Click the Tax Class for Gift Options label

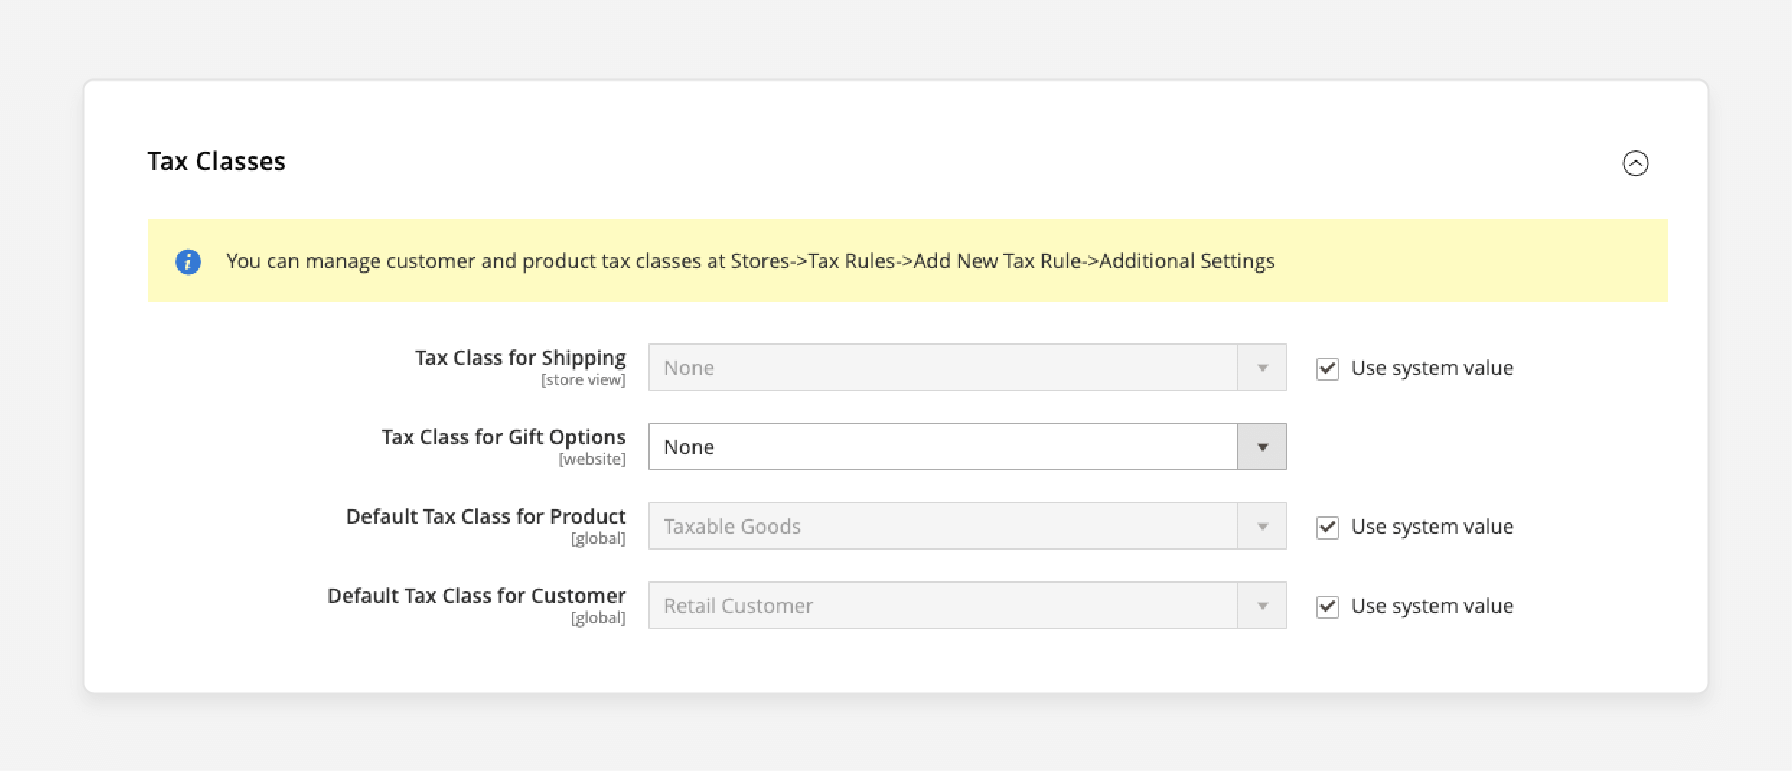pos(503,437)
